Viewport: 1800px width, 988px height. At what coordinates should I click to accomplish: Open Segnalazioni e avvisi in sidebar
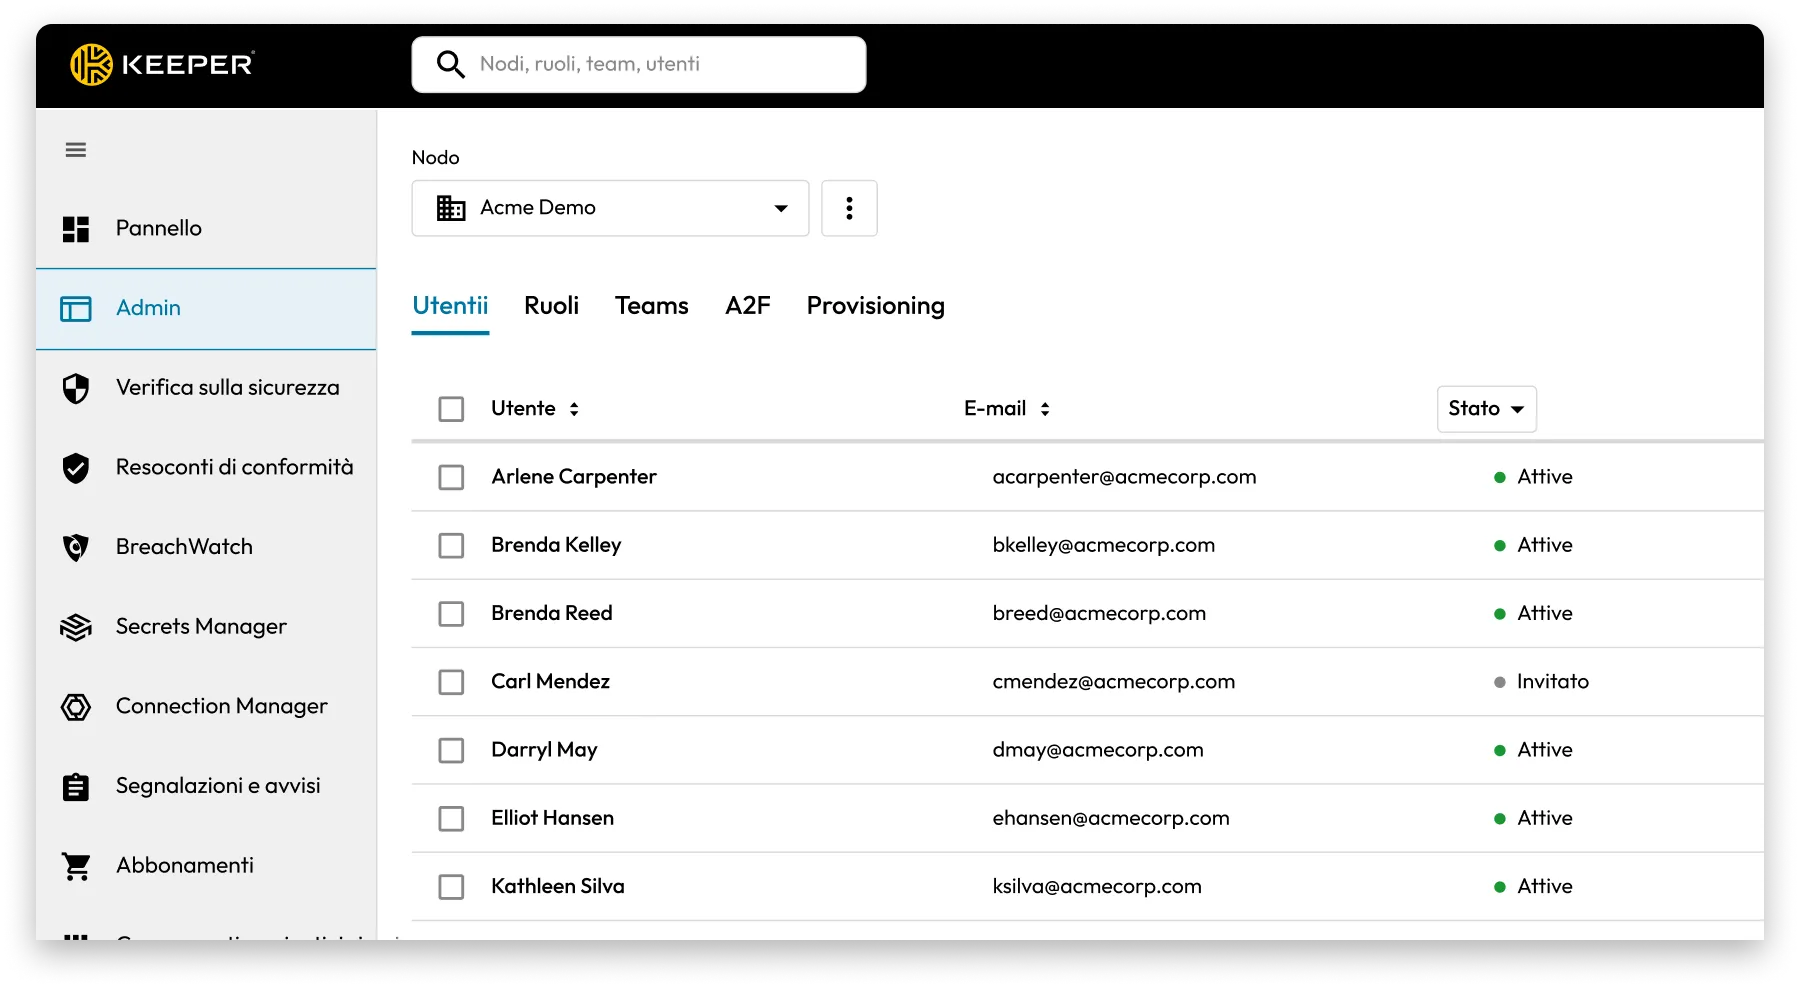coord(206,786)
